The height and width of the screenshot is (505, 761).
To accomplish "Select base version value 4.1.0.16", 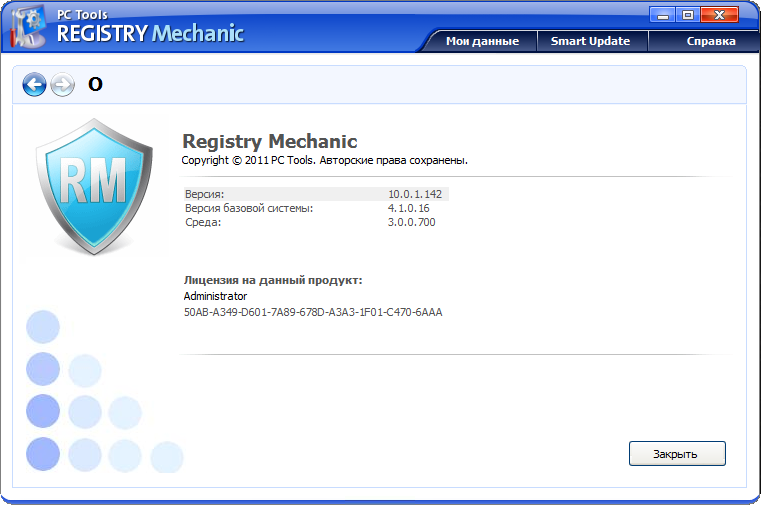I will [x=409, y=209].
